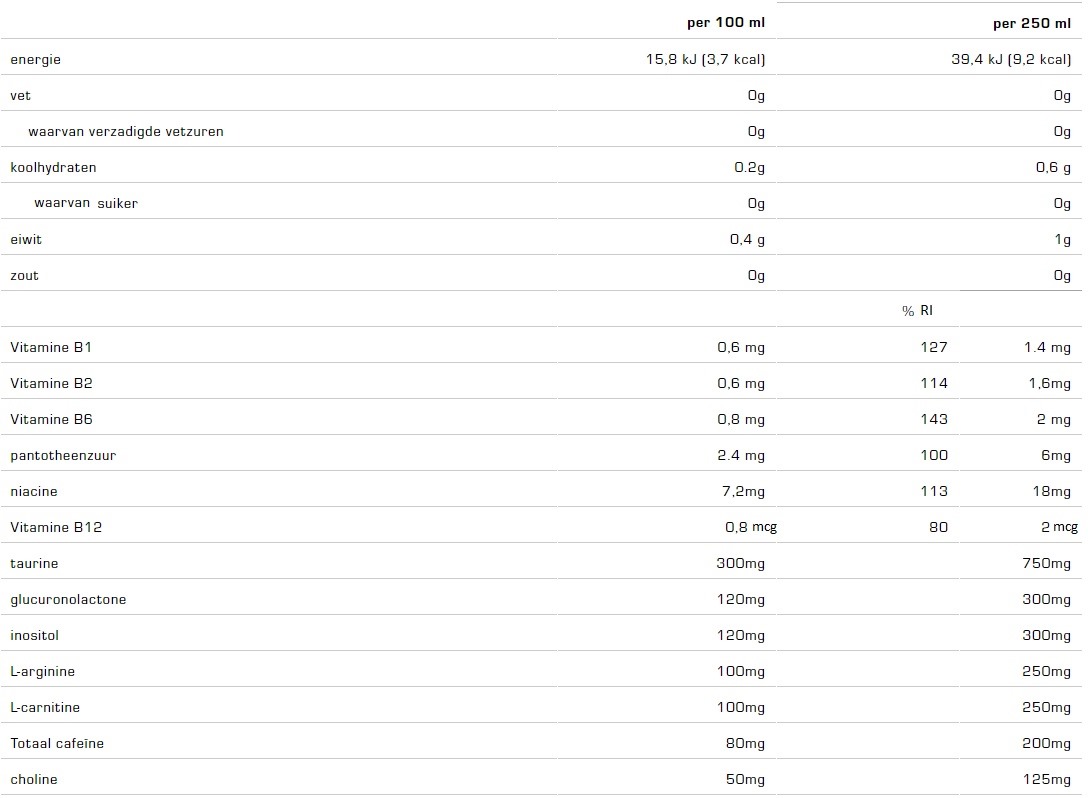
Task: Click the 'waarvan suiker' label
Action: point(86,203)
